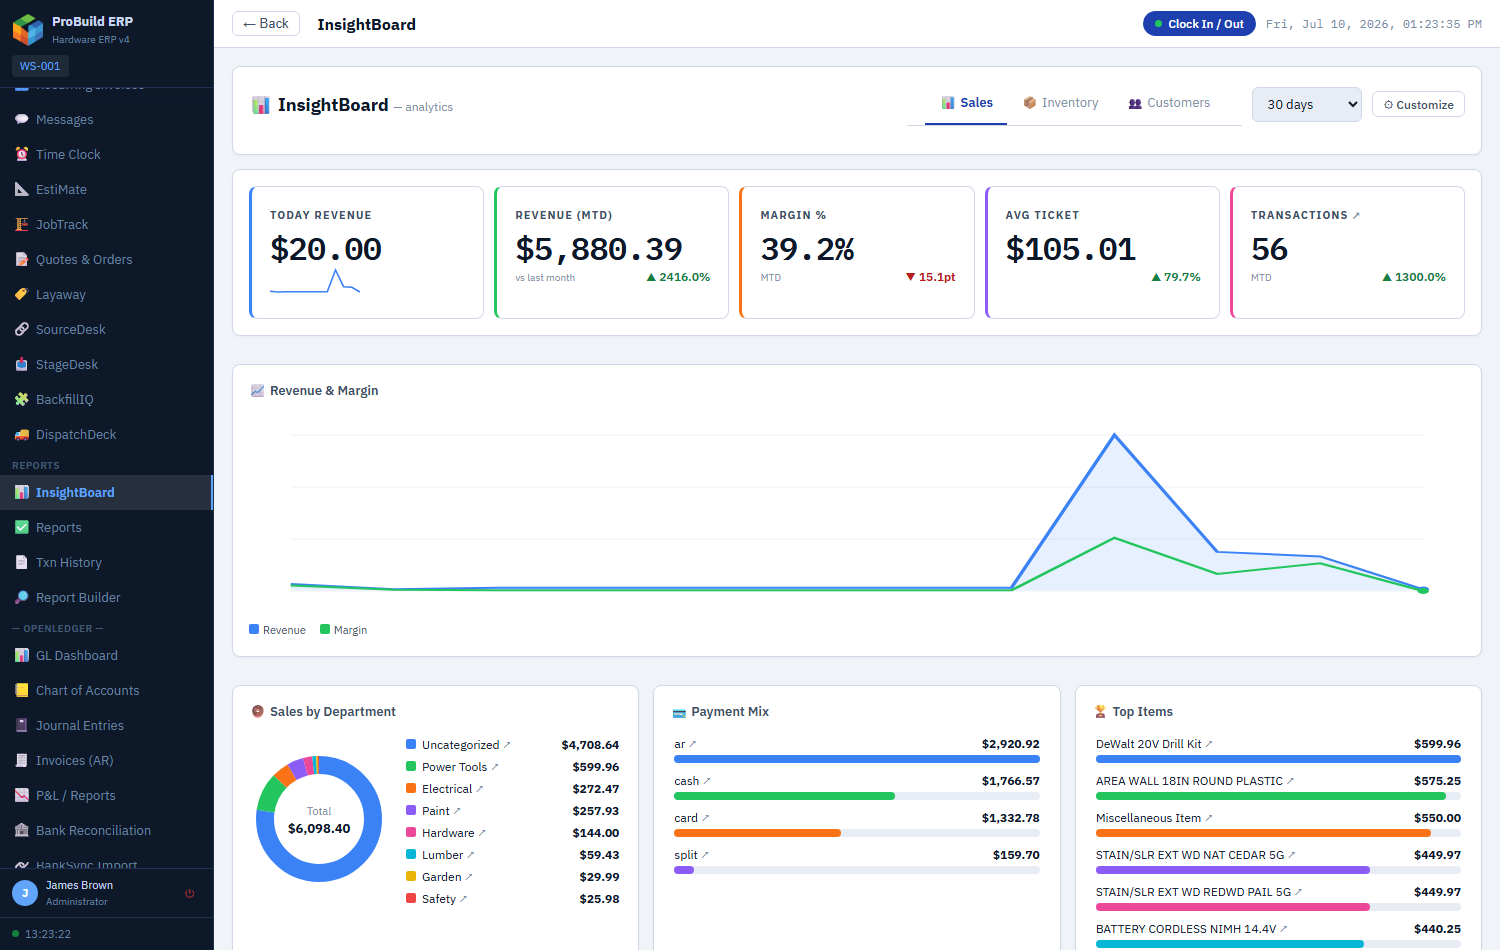Open the split payment type link
Screen dimensions: 1500x950
pyautogui.click(x=691, y=855)
